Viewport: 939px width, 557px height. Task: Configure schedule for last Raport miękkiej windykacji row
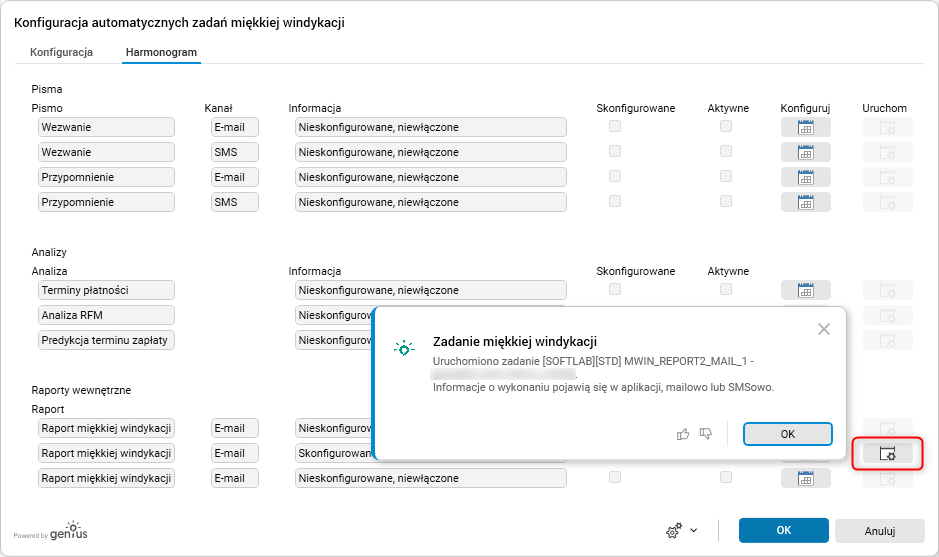tap(805, 478)
